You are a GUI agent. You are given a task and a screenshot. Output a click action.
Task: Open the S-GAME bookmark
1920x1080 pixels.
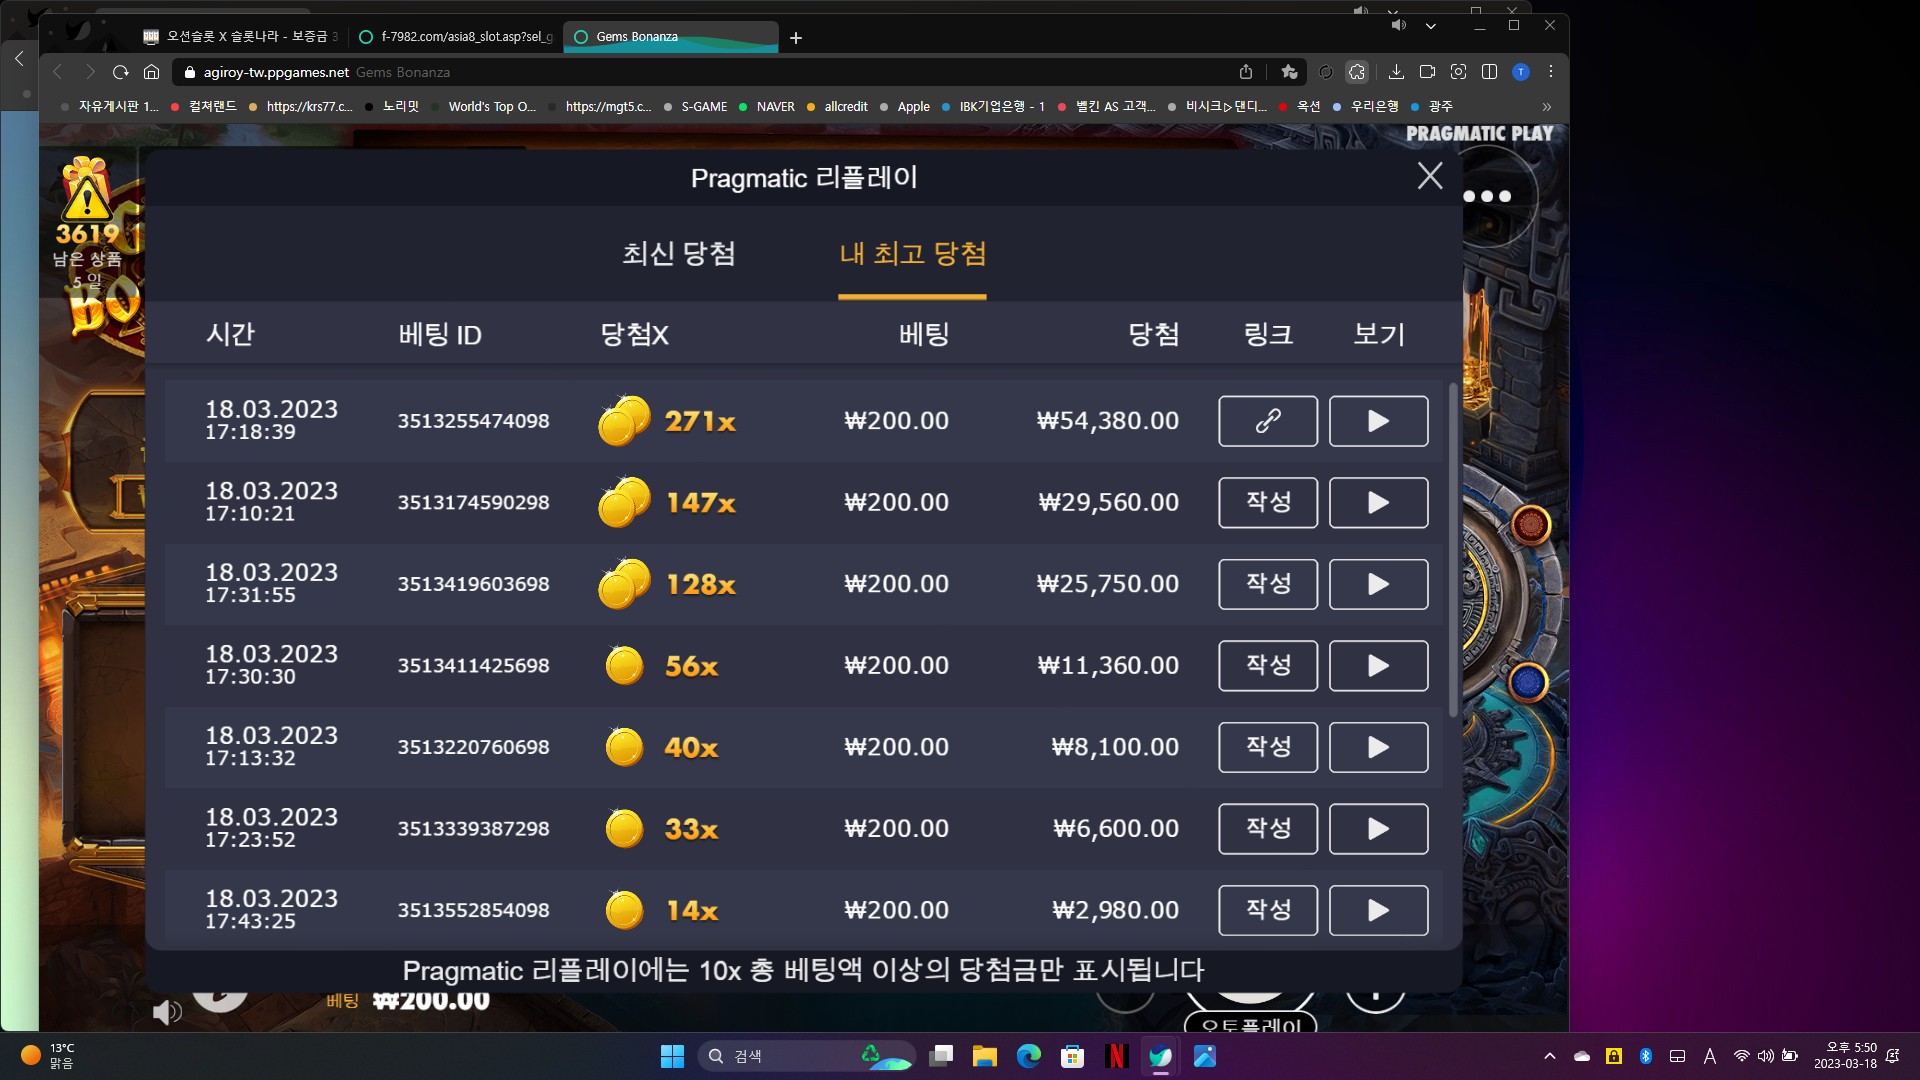point(696,107)
